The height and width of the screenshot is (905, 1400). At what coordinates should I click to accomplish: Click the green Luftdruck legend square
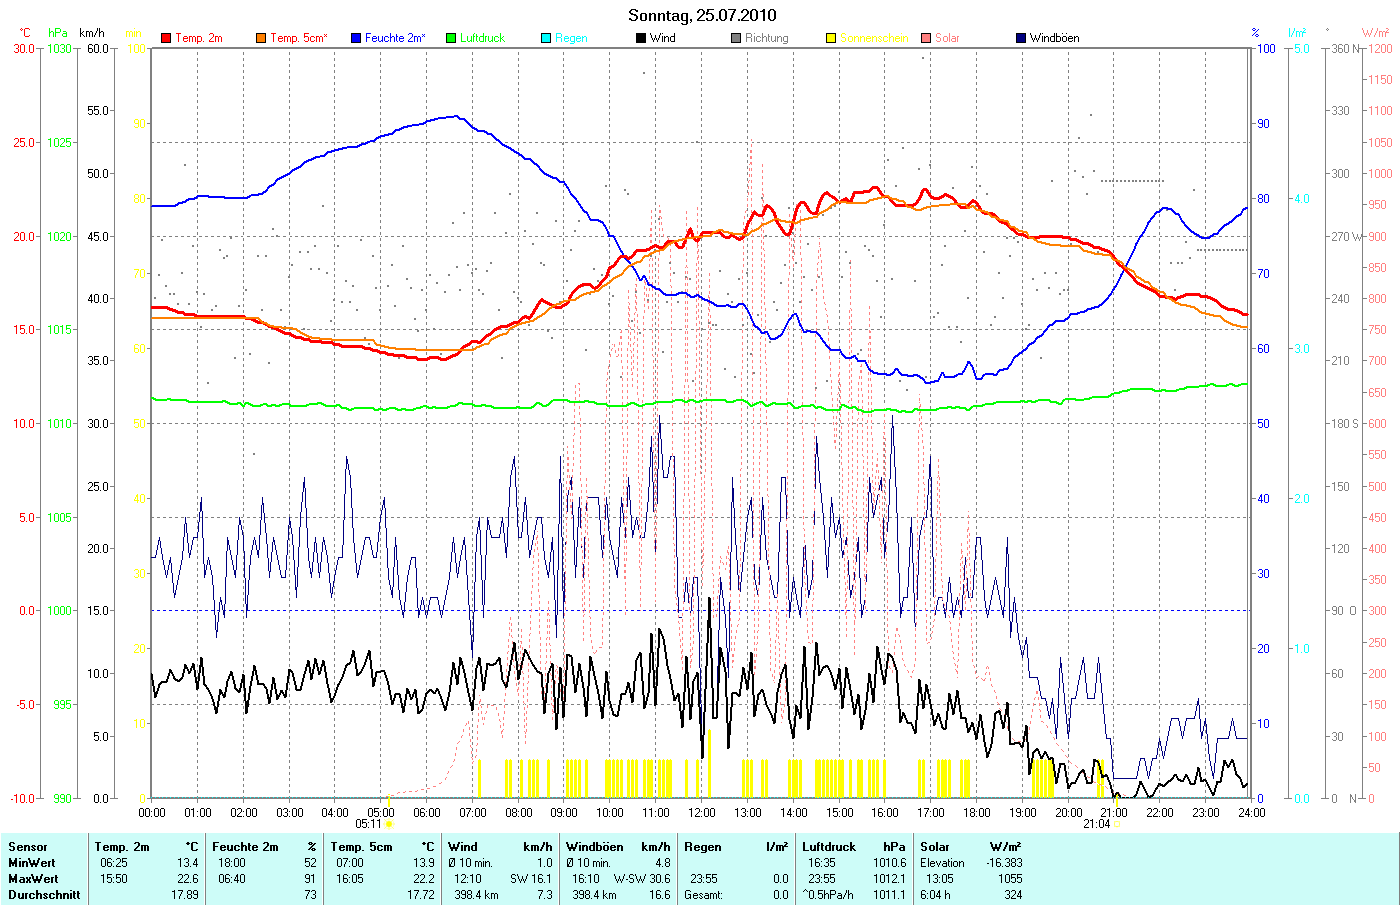(451, 38)
